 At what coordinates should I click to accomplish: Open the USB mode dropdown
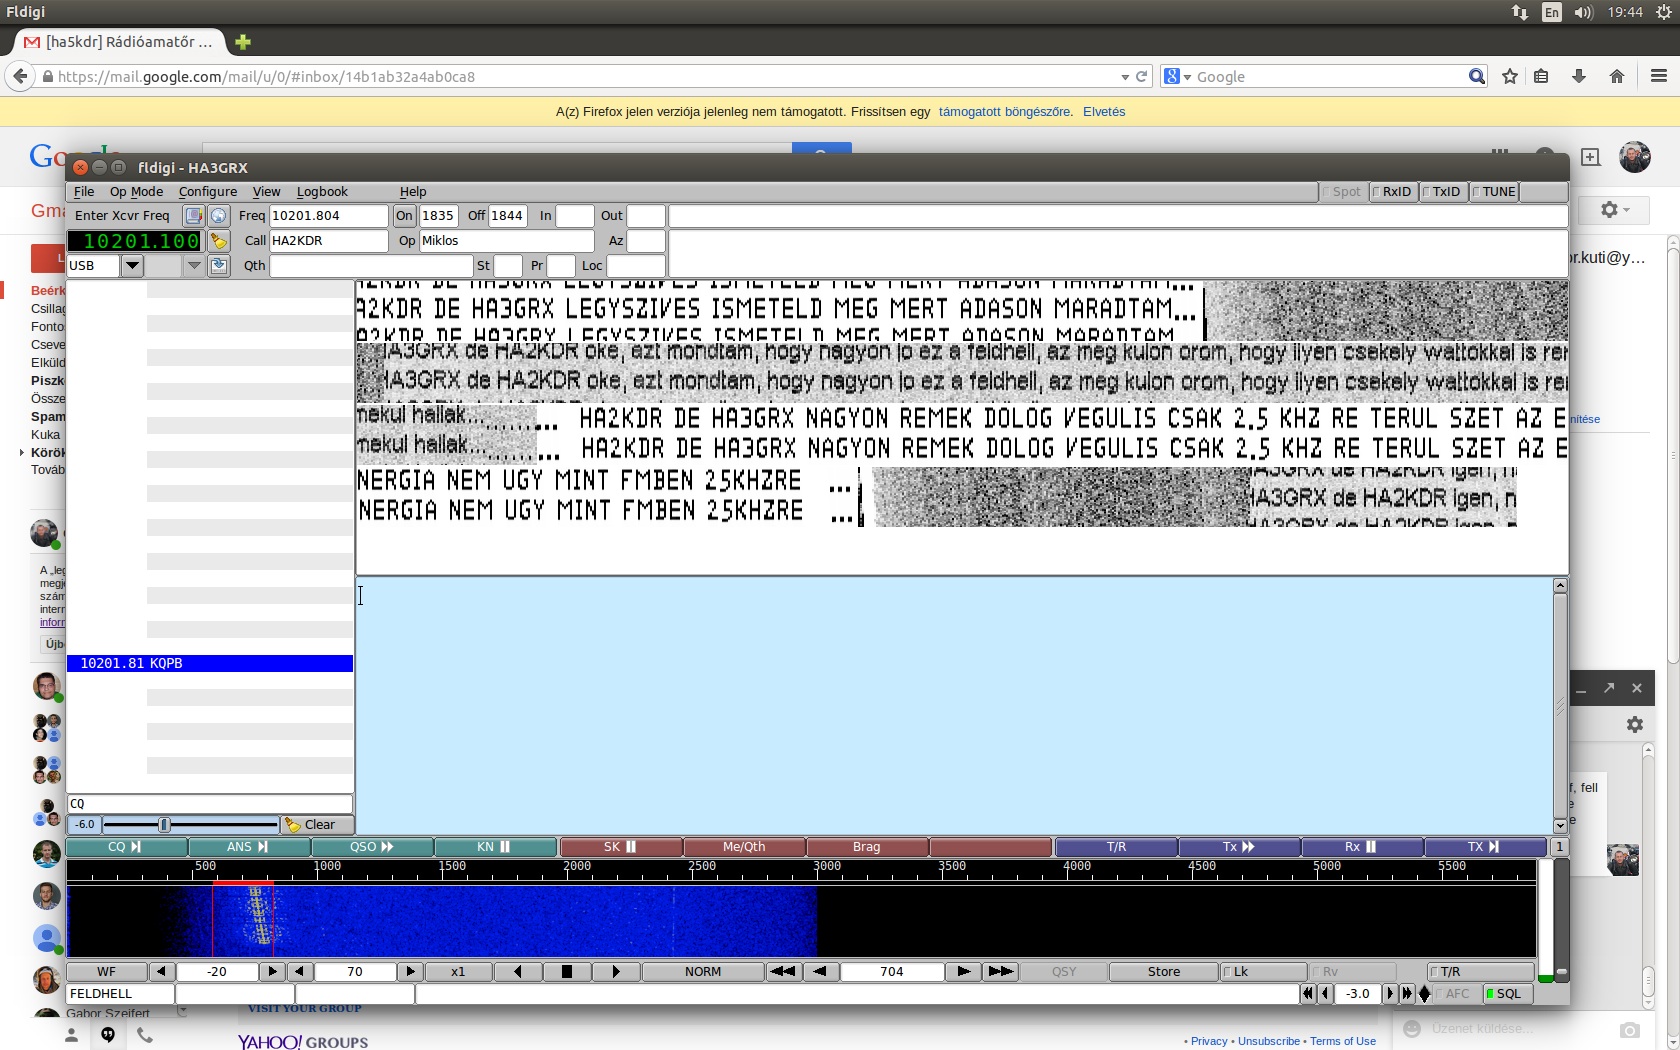tap(132, 266)
